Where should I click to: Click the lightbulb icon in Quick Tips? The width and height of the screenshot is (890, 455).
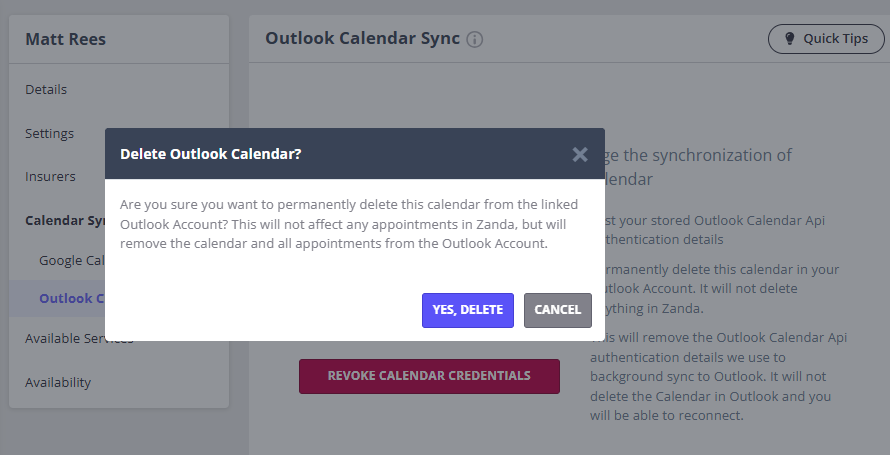click(x=789, y=39)
